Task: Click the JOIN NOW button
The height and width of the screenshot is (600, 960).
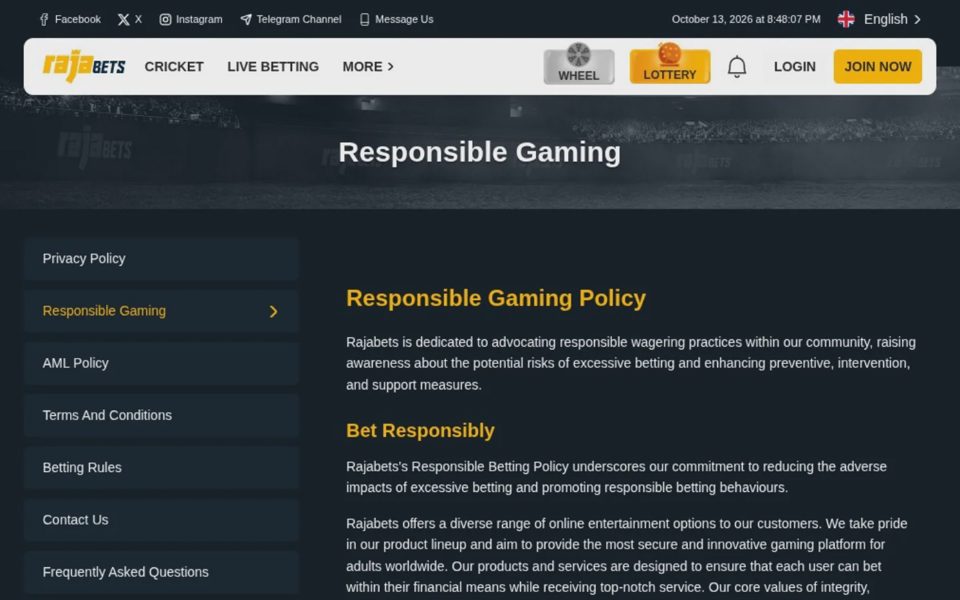Action: [877, 66]
